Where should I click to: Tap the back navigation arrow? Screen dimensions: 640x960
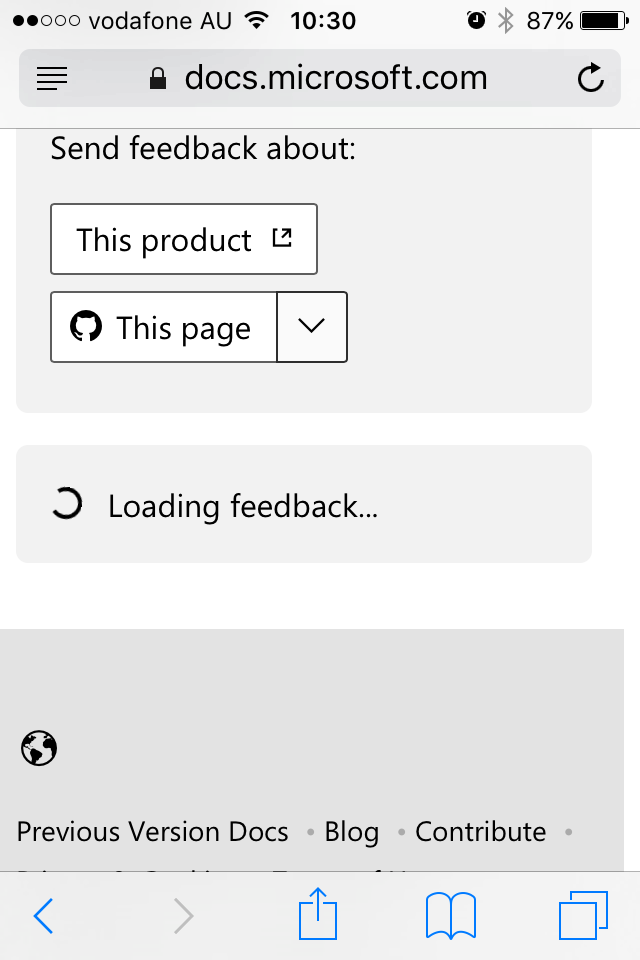coord(42,914)
